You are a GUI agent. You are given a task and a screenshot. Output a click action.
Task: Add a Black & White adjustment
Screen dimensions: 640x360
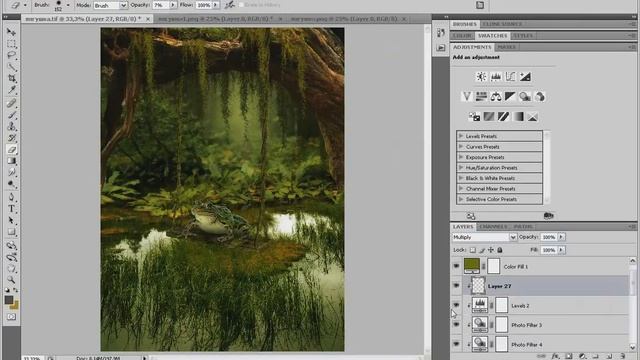pos(510,97)
